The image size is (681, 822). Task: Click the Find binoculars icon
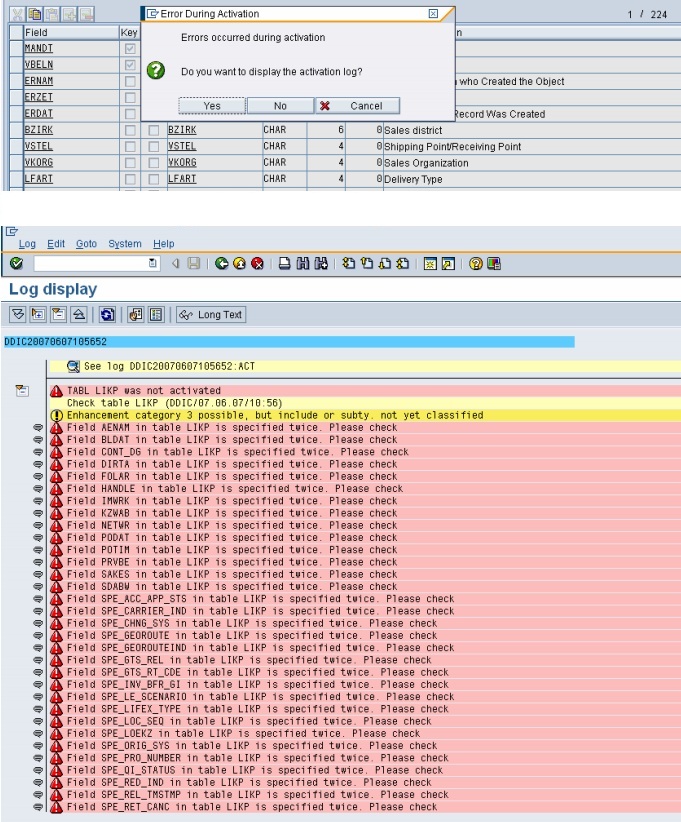[302, 263]
